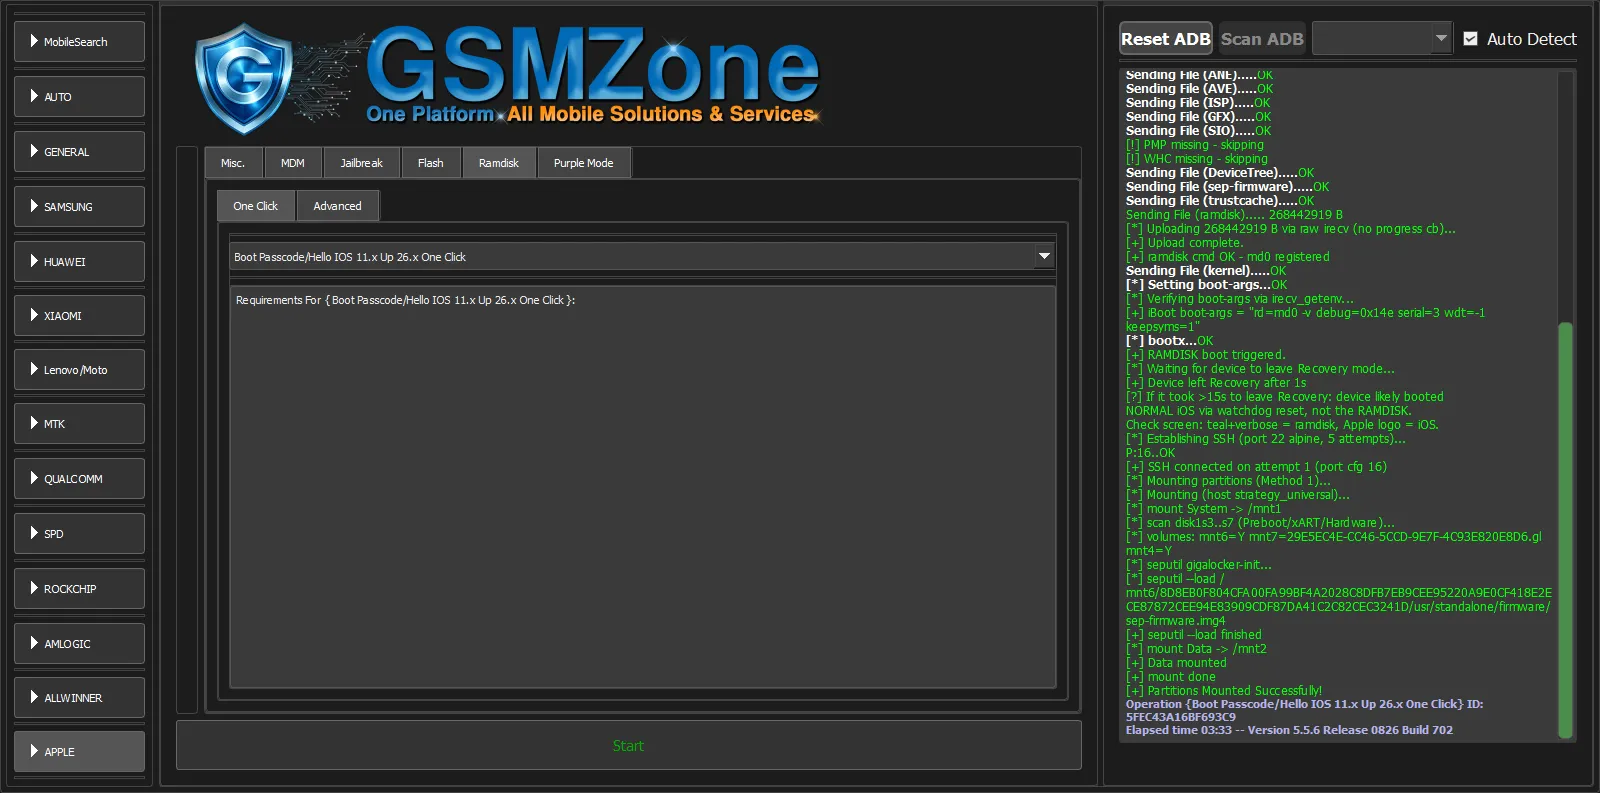The height and width of the screenshot is (793, 1600).
Task: Click the 'Sending File (DeviceTree)' log line
Action: tap(1220, 173)
